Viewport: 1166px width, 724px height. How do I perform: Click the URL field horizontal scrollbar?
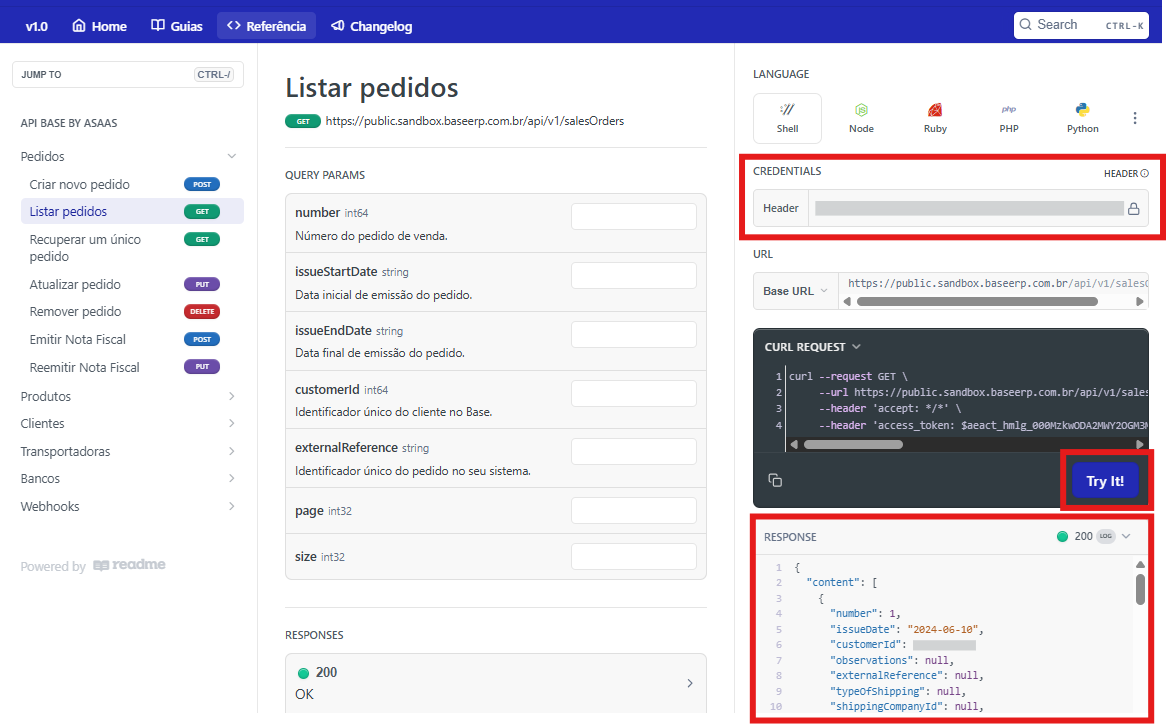click(977, 302)
